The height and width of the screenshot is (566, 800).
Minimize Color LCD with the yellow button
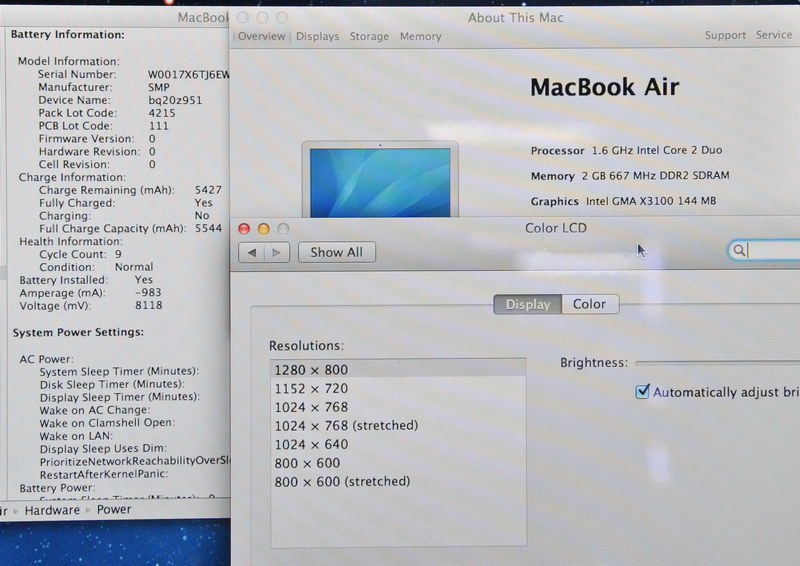pyautogui.click(x=263, y=229)
